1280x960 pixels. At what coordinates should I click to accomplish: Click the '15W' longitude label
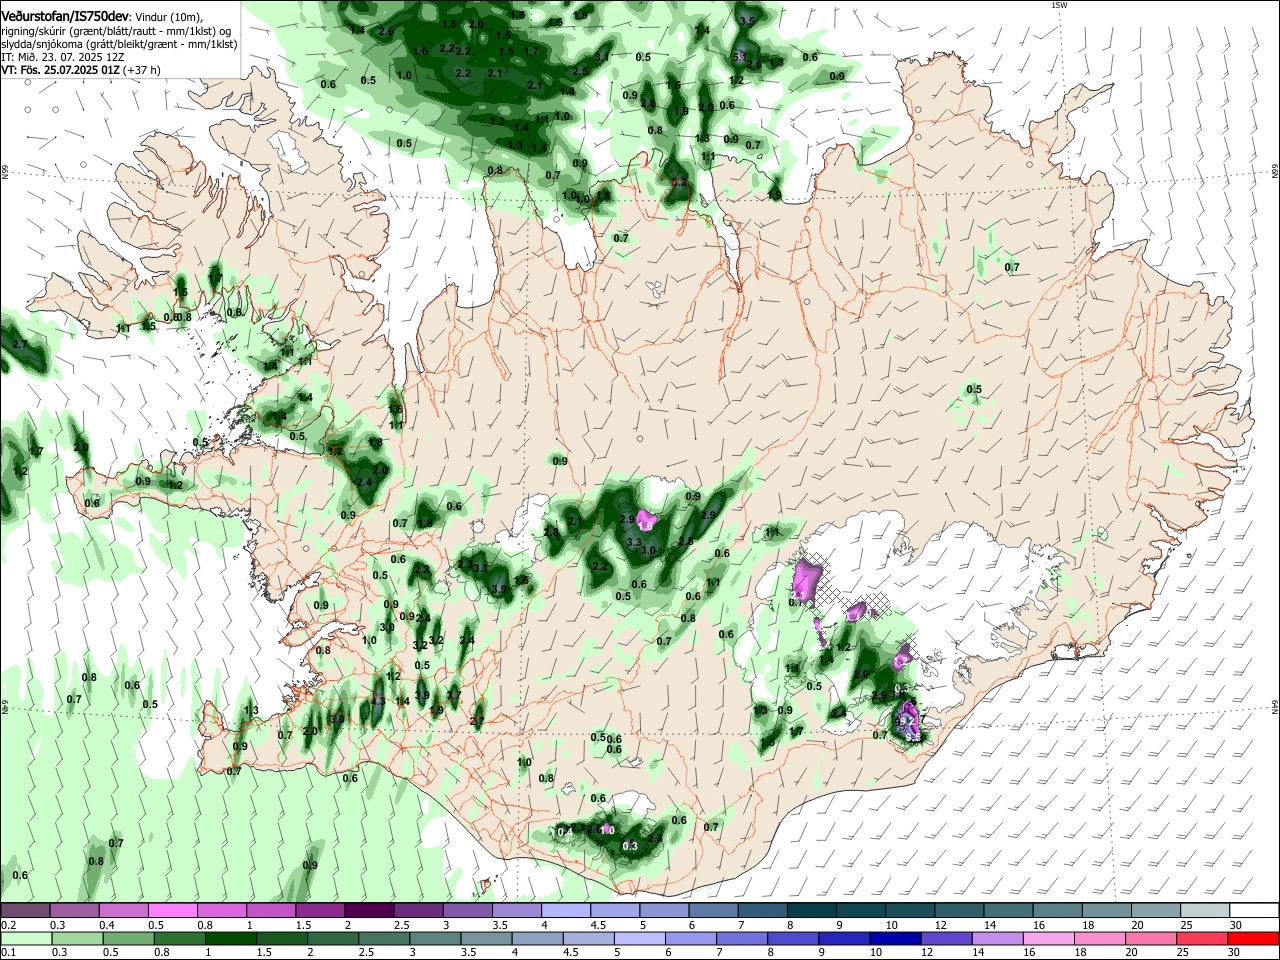1060,5
